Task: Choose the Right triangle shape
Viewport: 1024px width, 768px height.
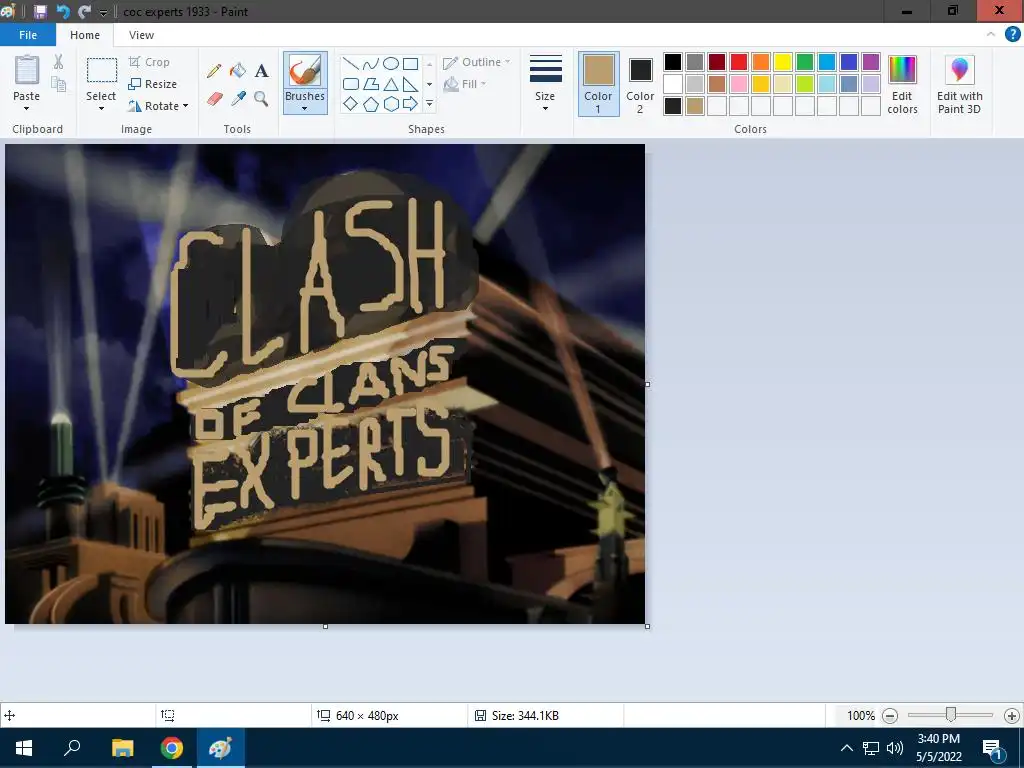Action: click(411, 84)
